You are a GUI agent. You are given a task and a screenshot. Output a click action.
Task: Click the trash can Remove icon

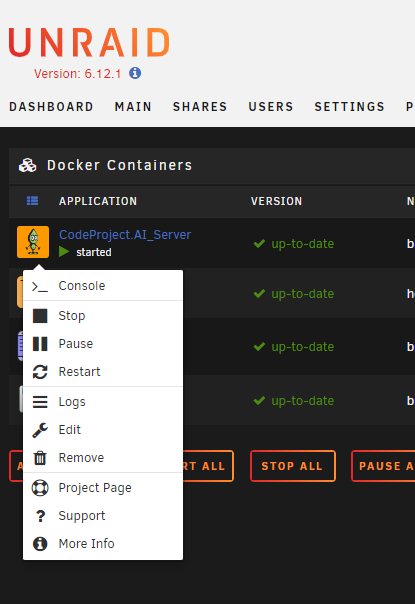(x=40, y=458)
